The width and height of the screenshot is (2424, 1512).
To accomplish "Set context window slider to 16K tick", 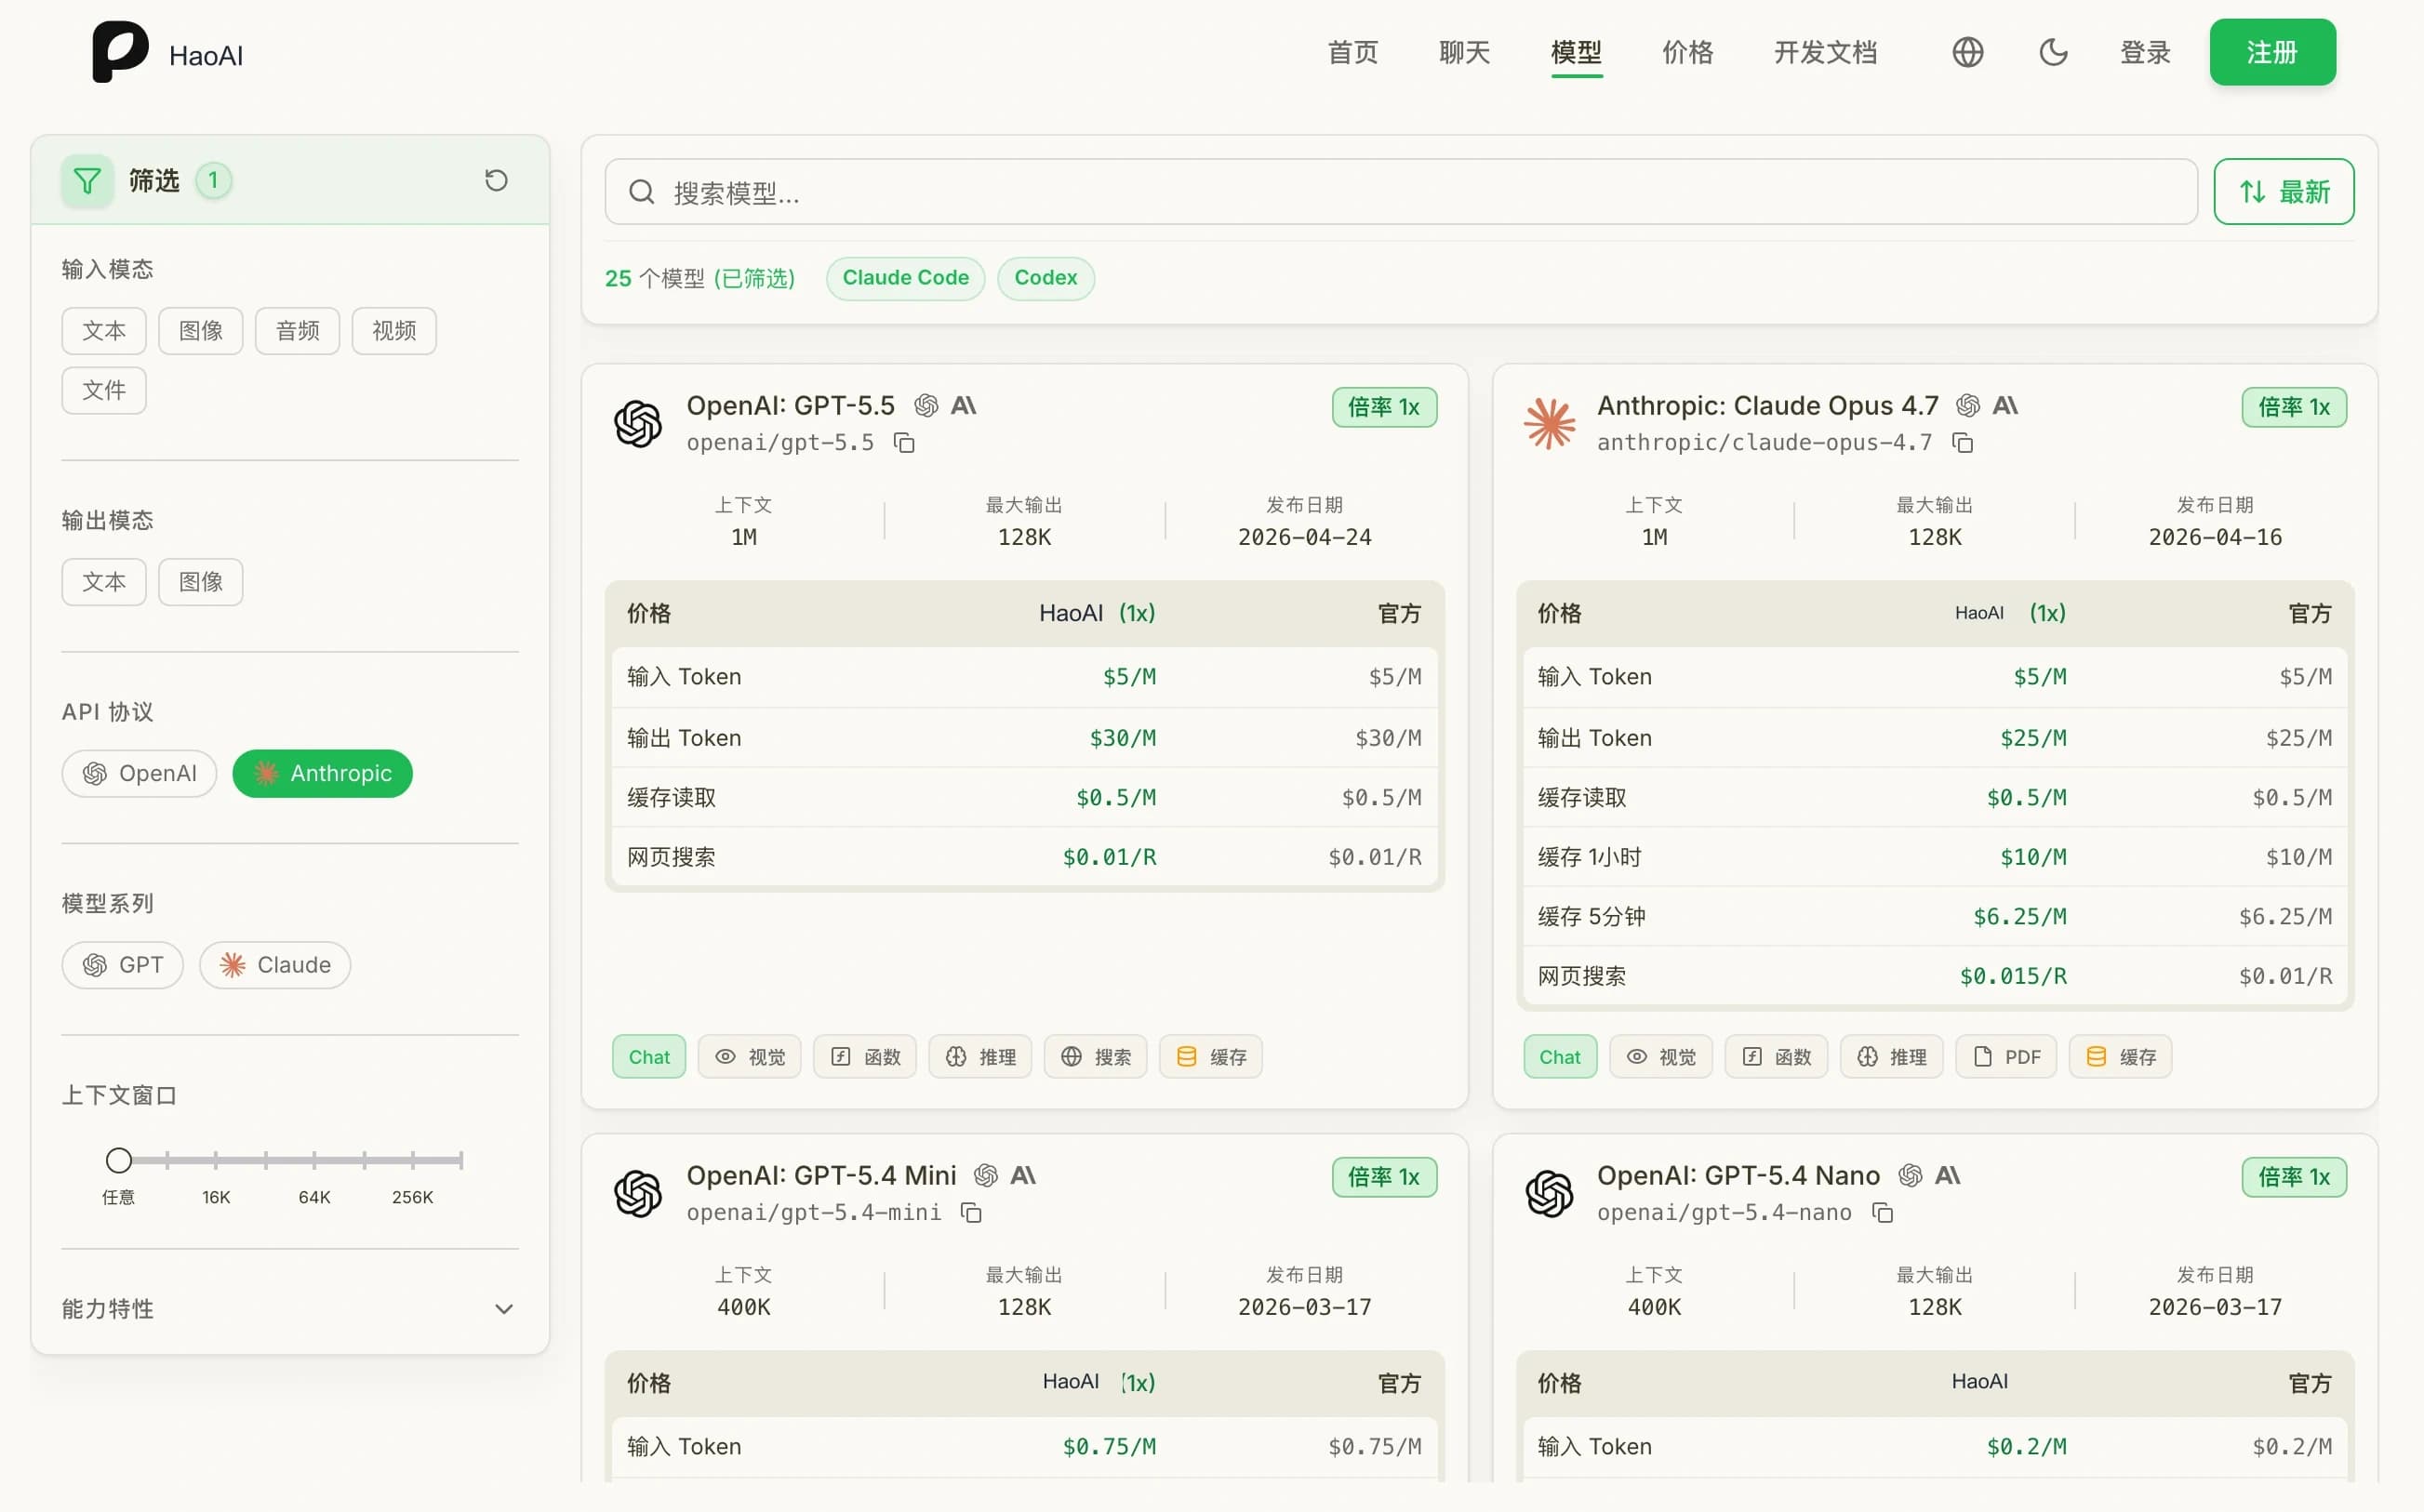I will (216, 1161).
